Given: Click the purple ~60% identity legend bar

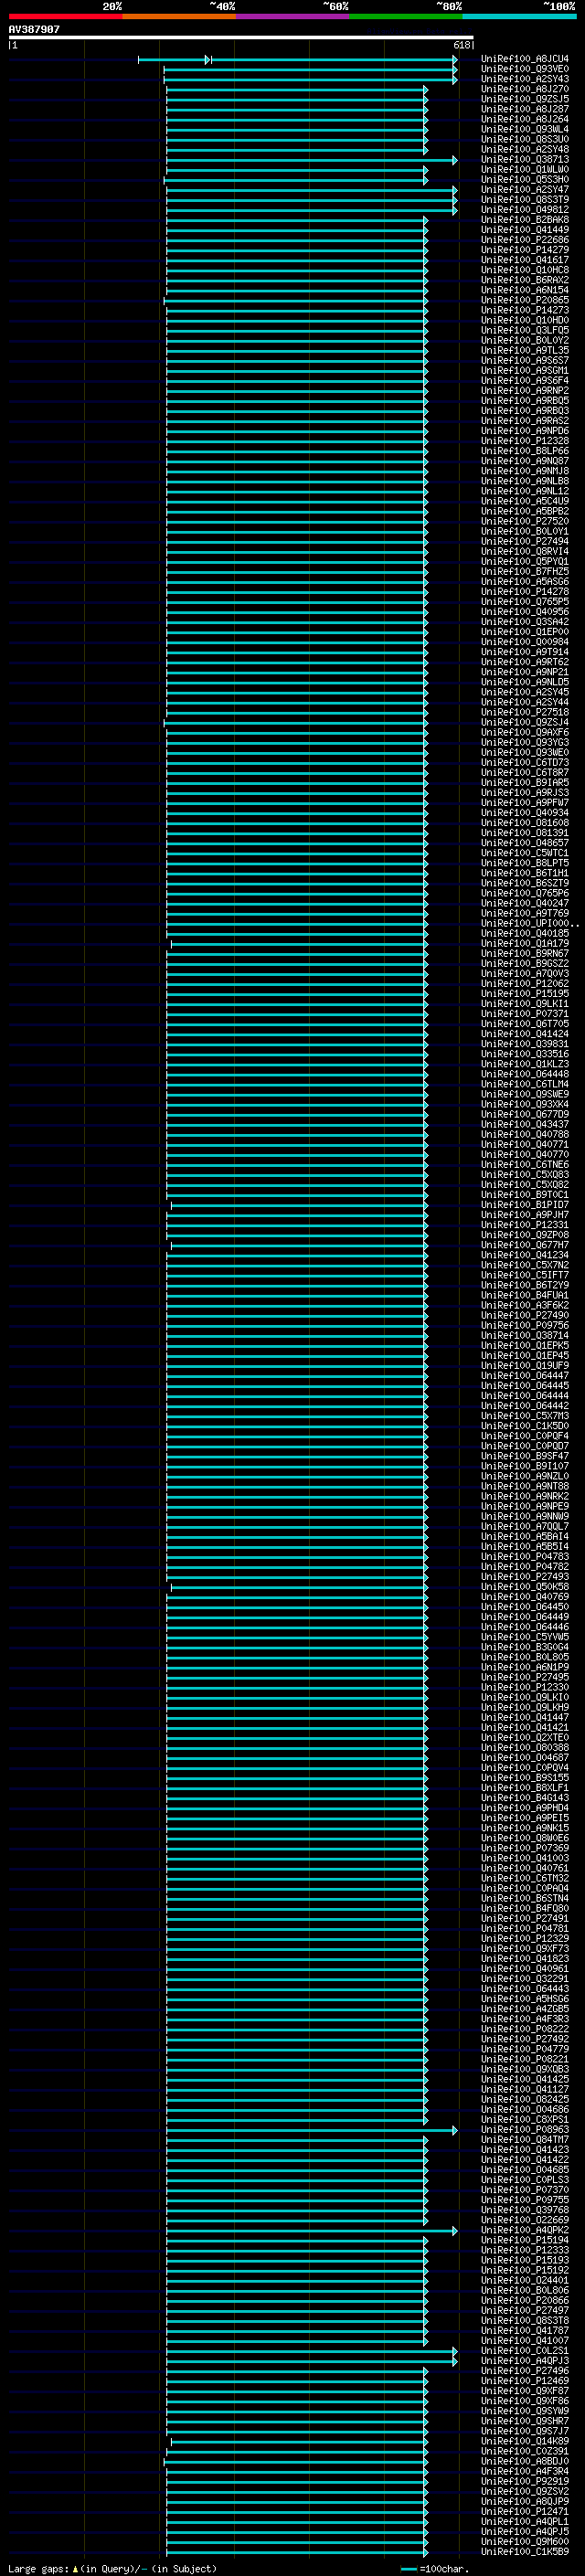Looking at the screenshot, I should (x=293, y=16).
